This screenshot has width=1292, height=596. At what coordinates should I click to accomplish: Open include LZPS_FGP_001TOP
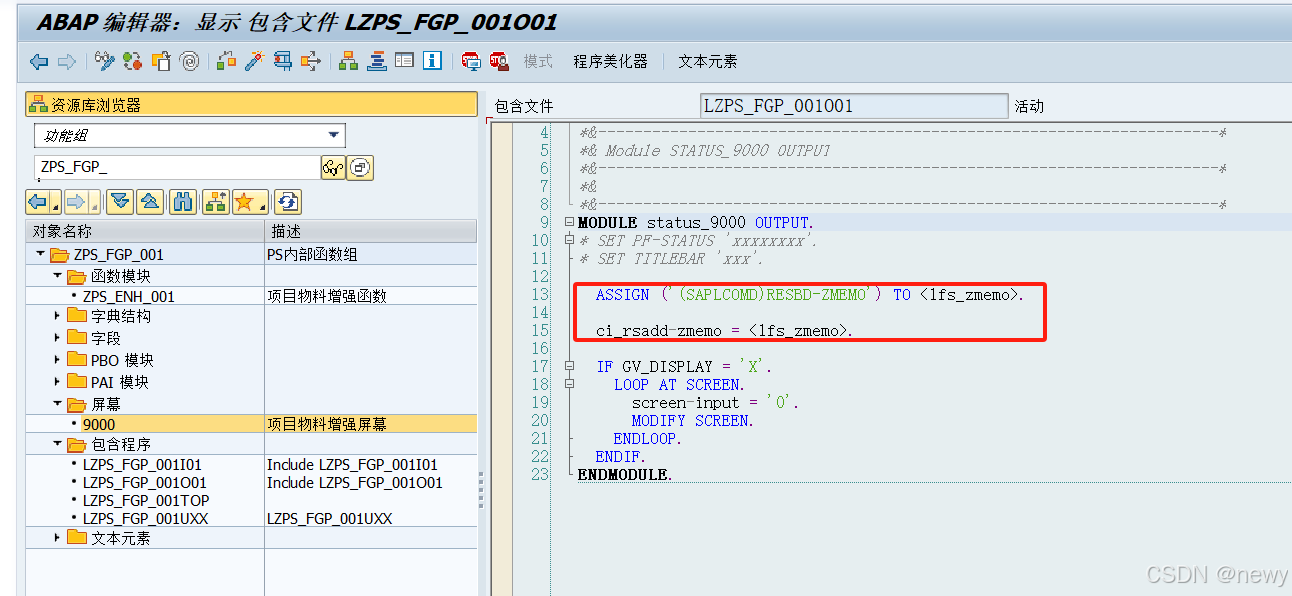(x=146, y=501)
